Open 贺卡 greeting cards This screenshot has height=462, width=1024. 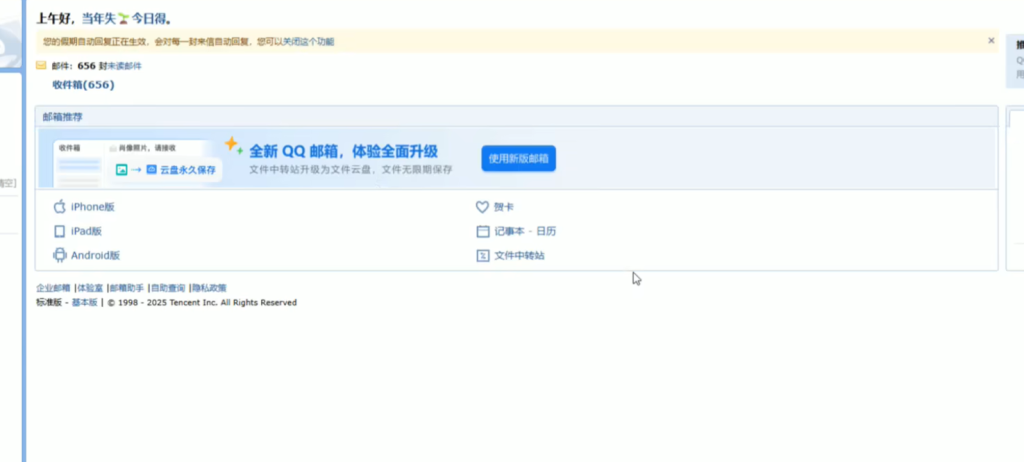tap(504, 207)
